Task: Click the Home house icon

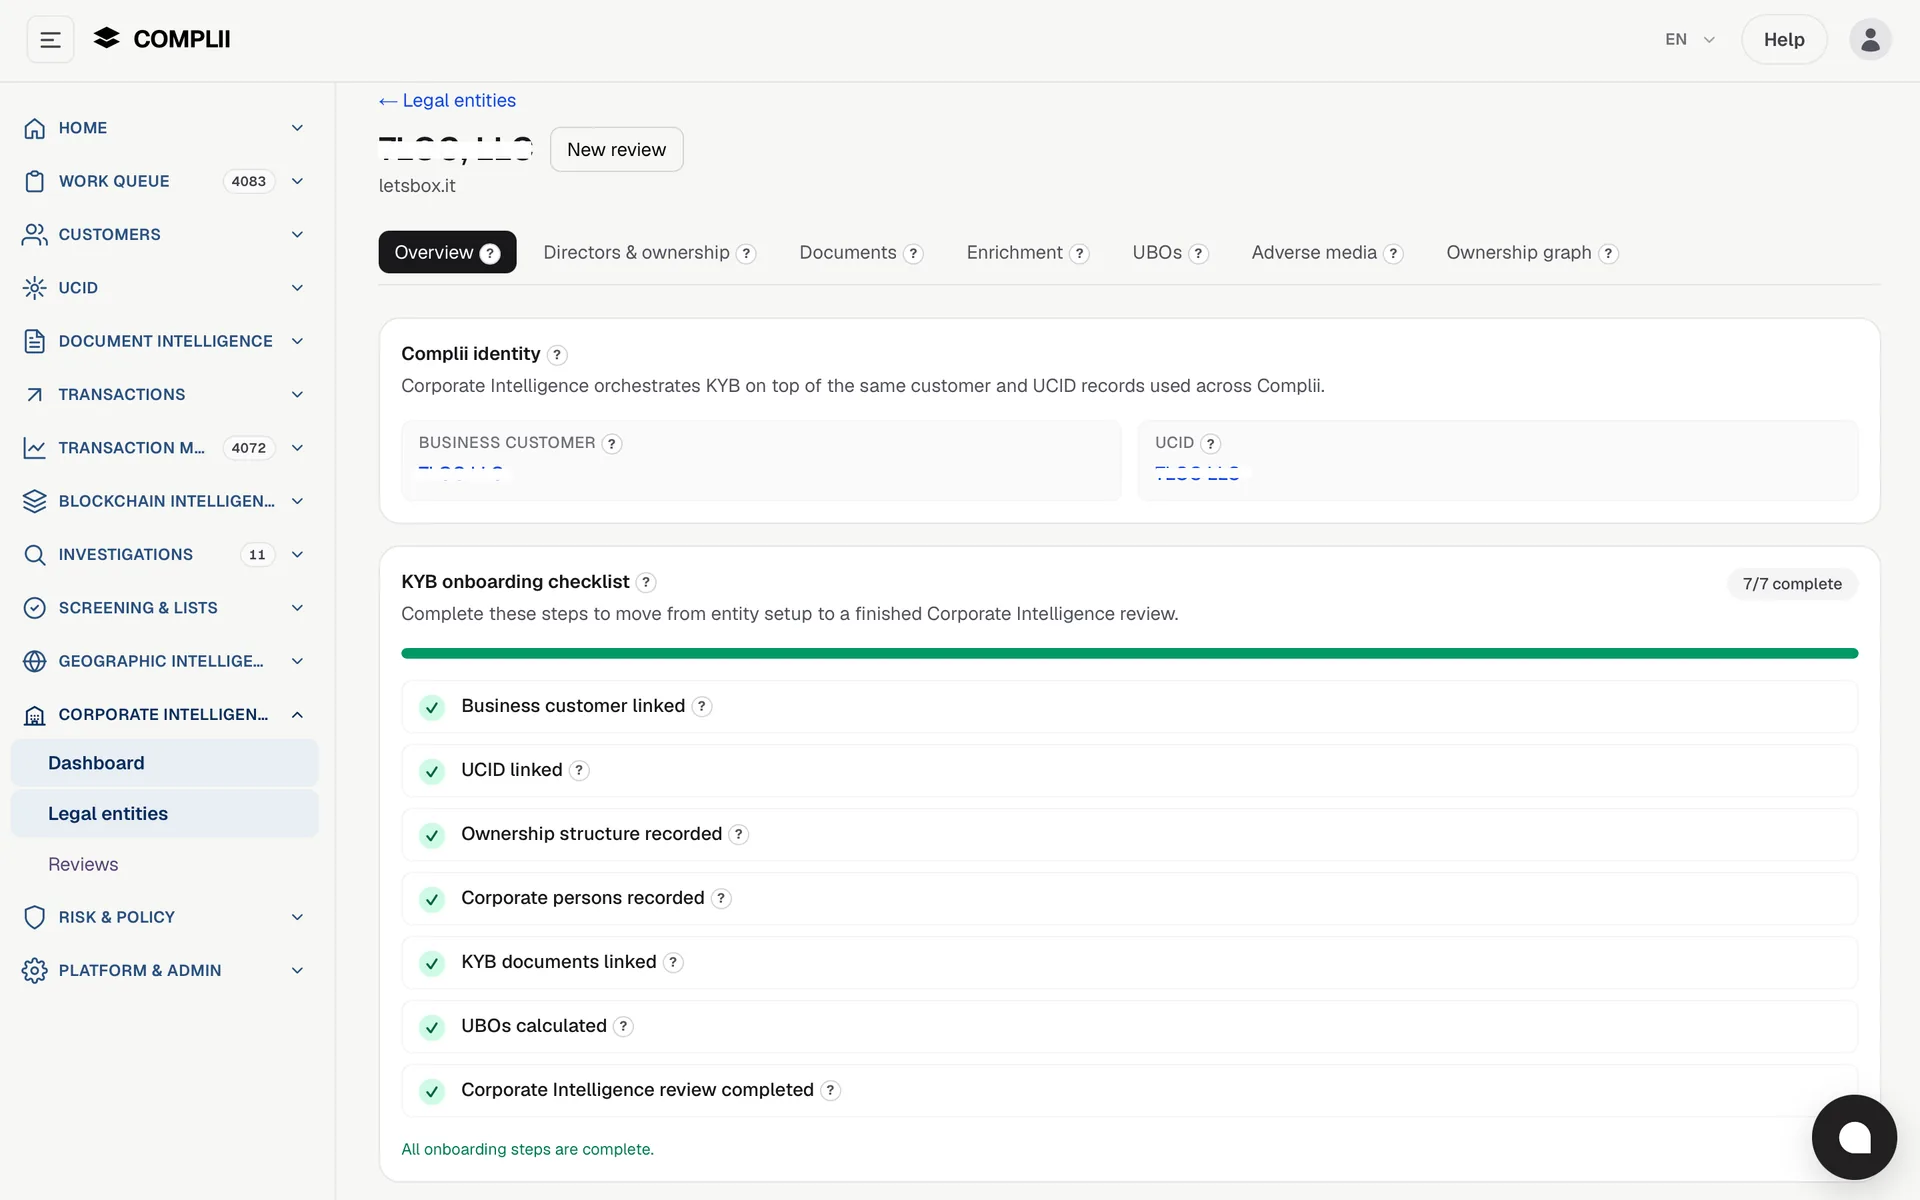Action: point(35,128)
